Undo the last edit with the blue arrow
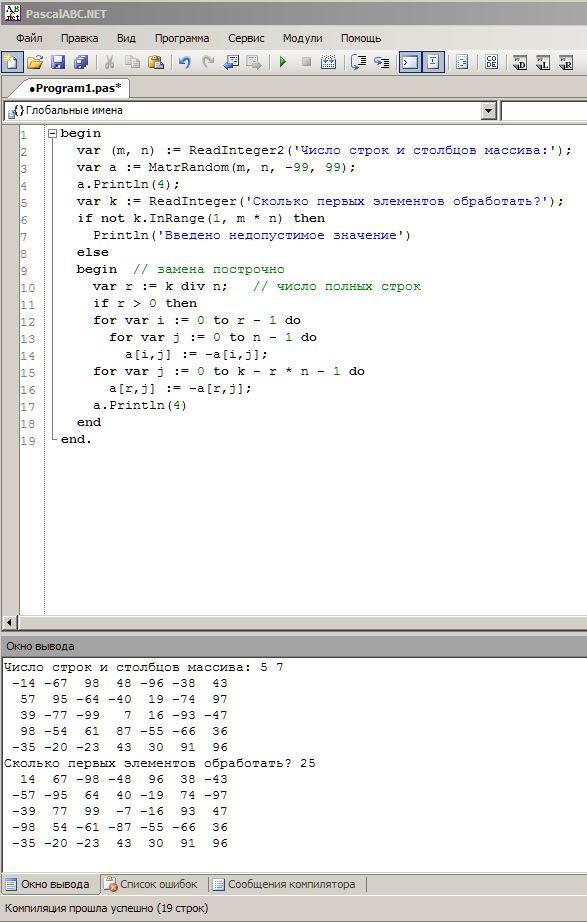Viewport: 587px width, 922px height. pyautogui.click(x=185, y=62)
